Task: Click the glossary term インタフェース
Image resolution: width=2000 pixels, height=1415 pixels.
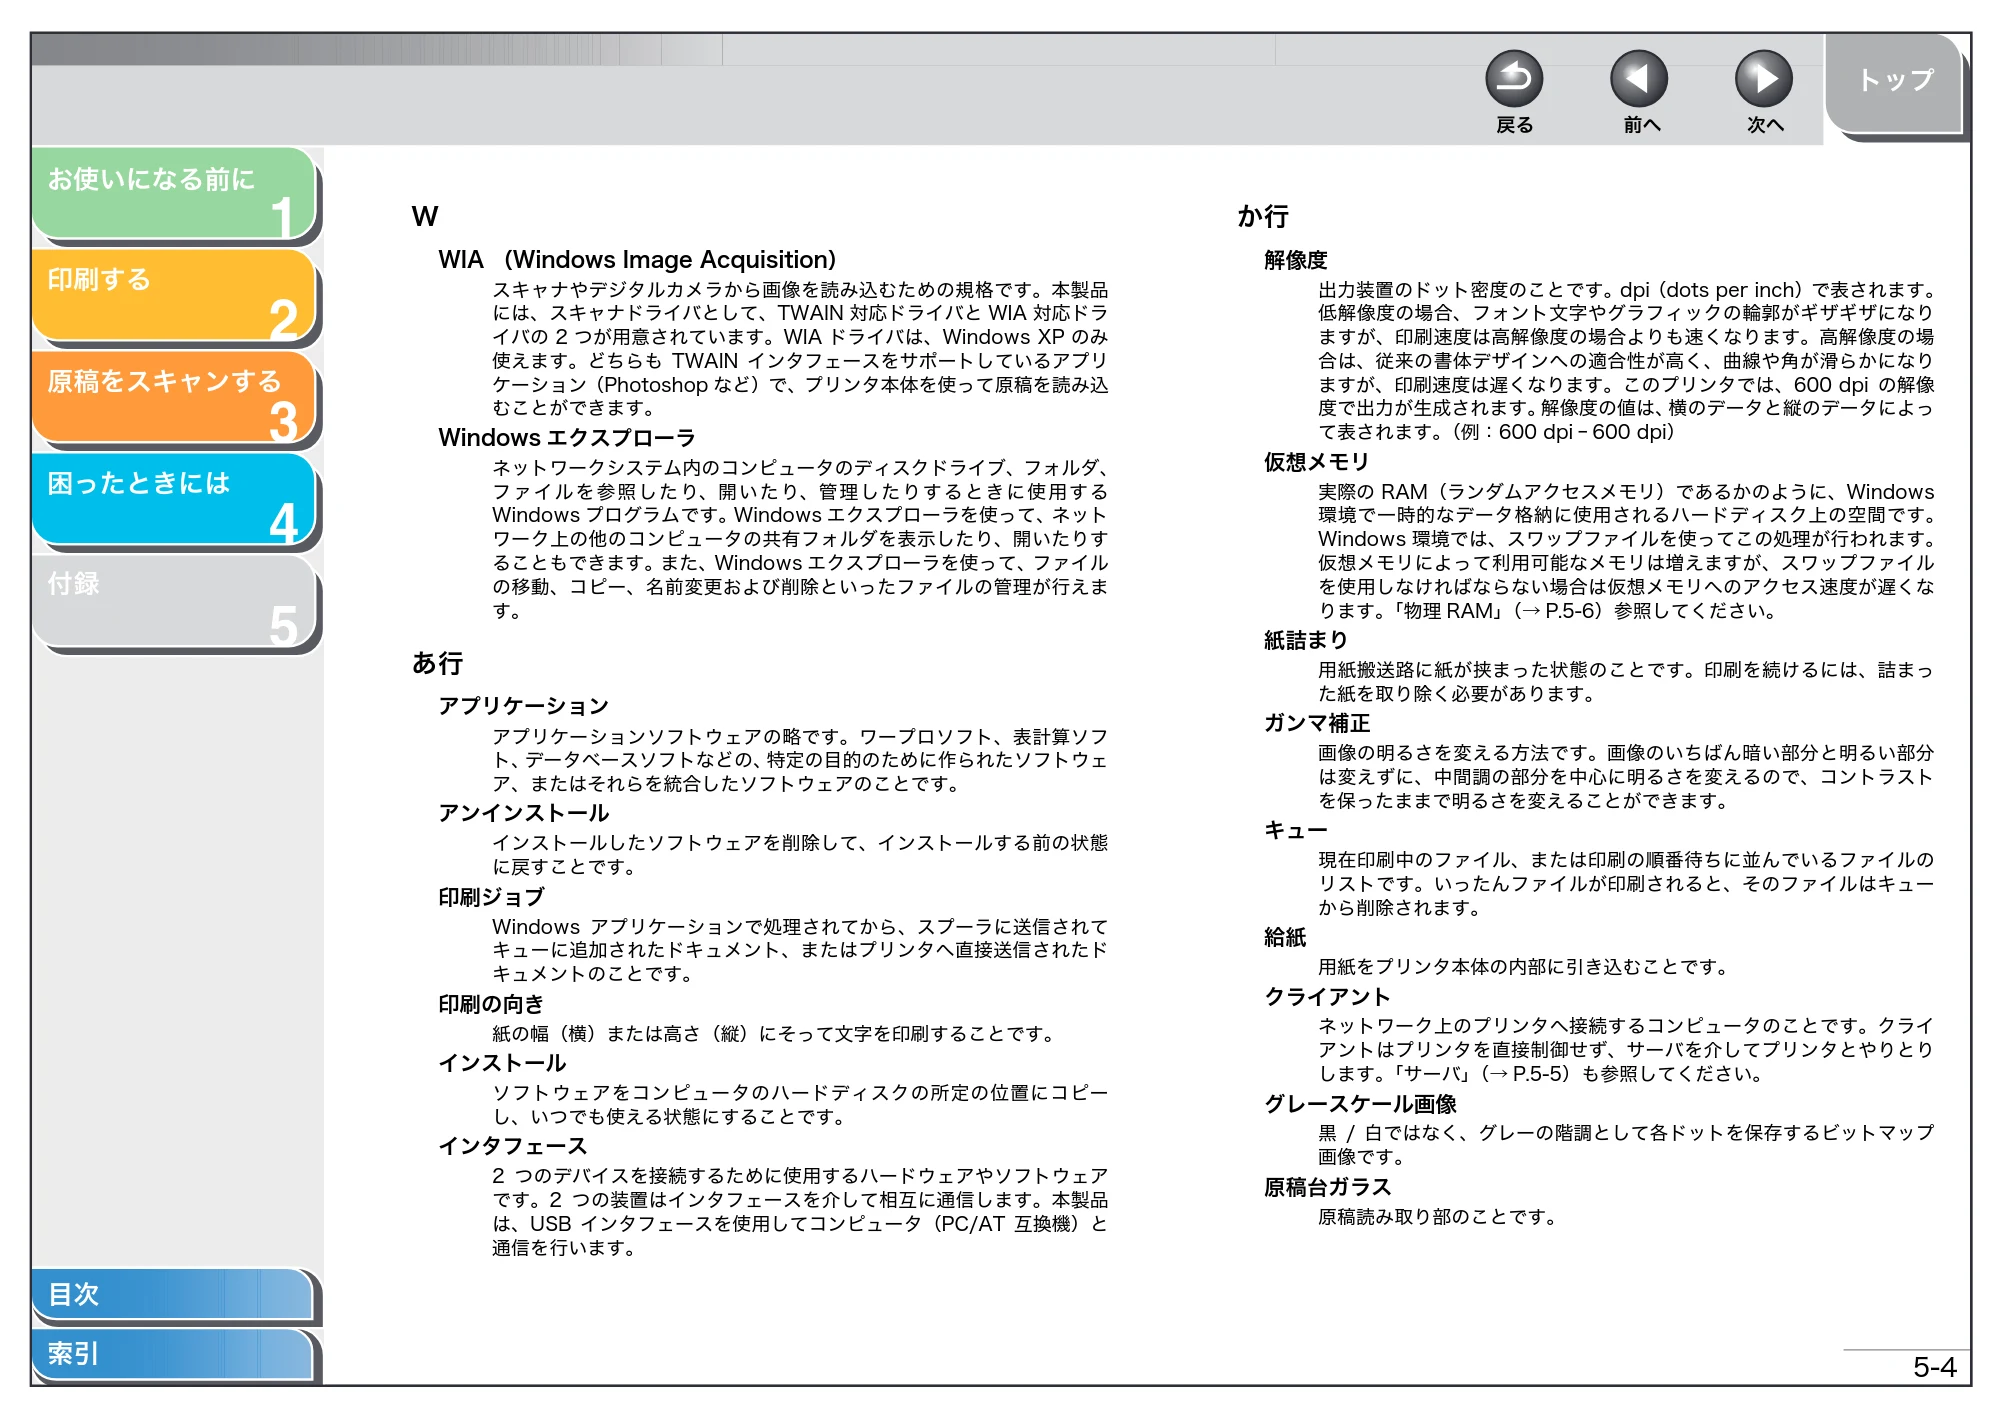Action: click(x=512, y=1146)
